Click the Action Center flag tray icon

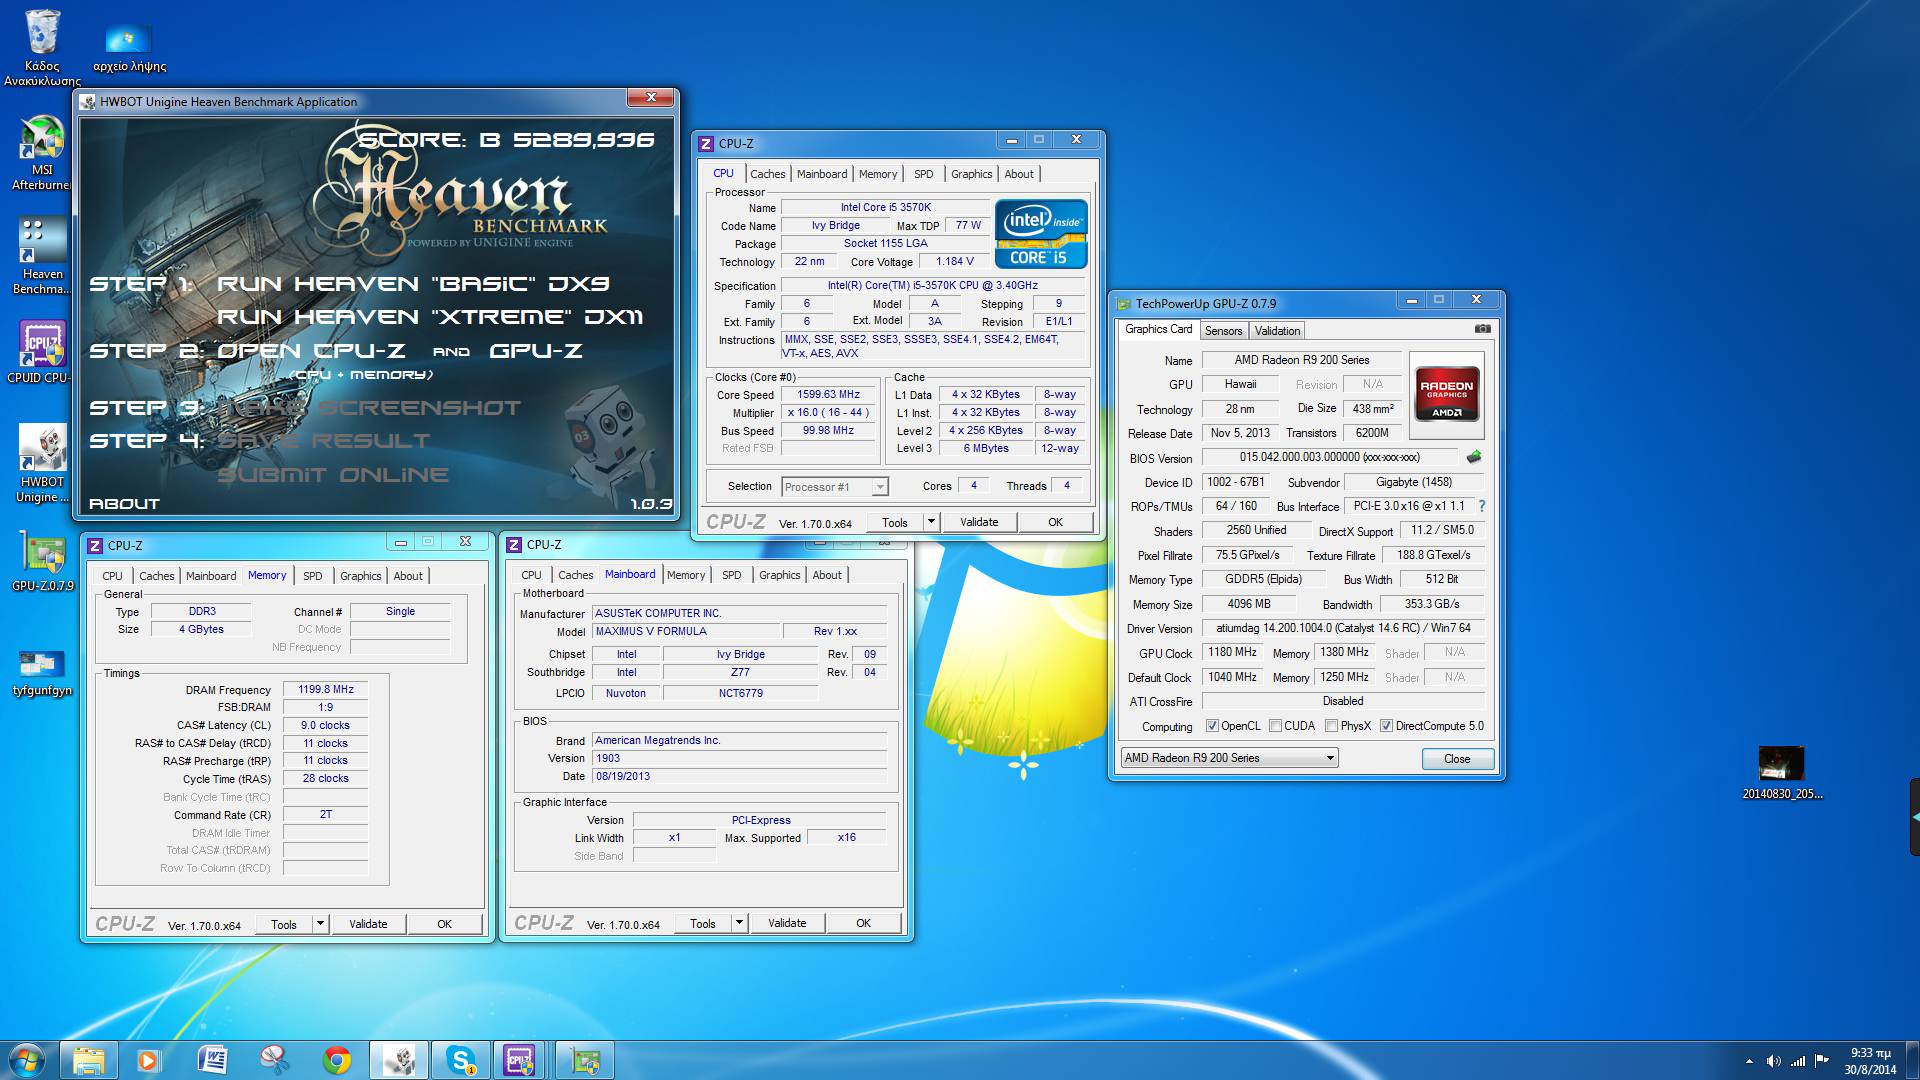(1822, 1061)
